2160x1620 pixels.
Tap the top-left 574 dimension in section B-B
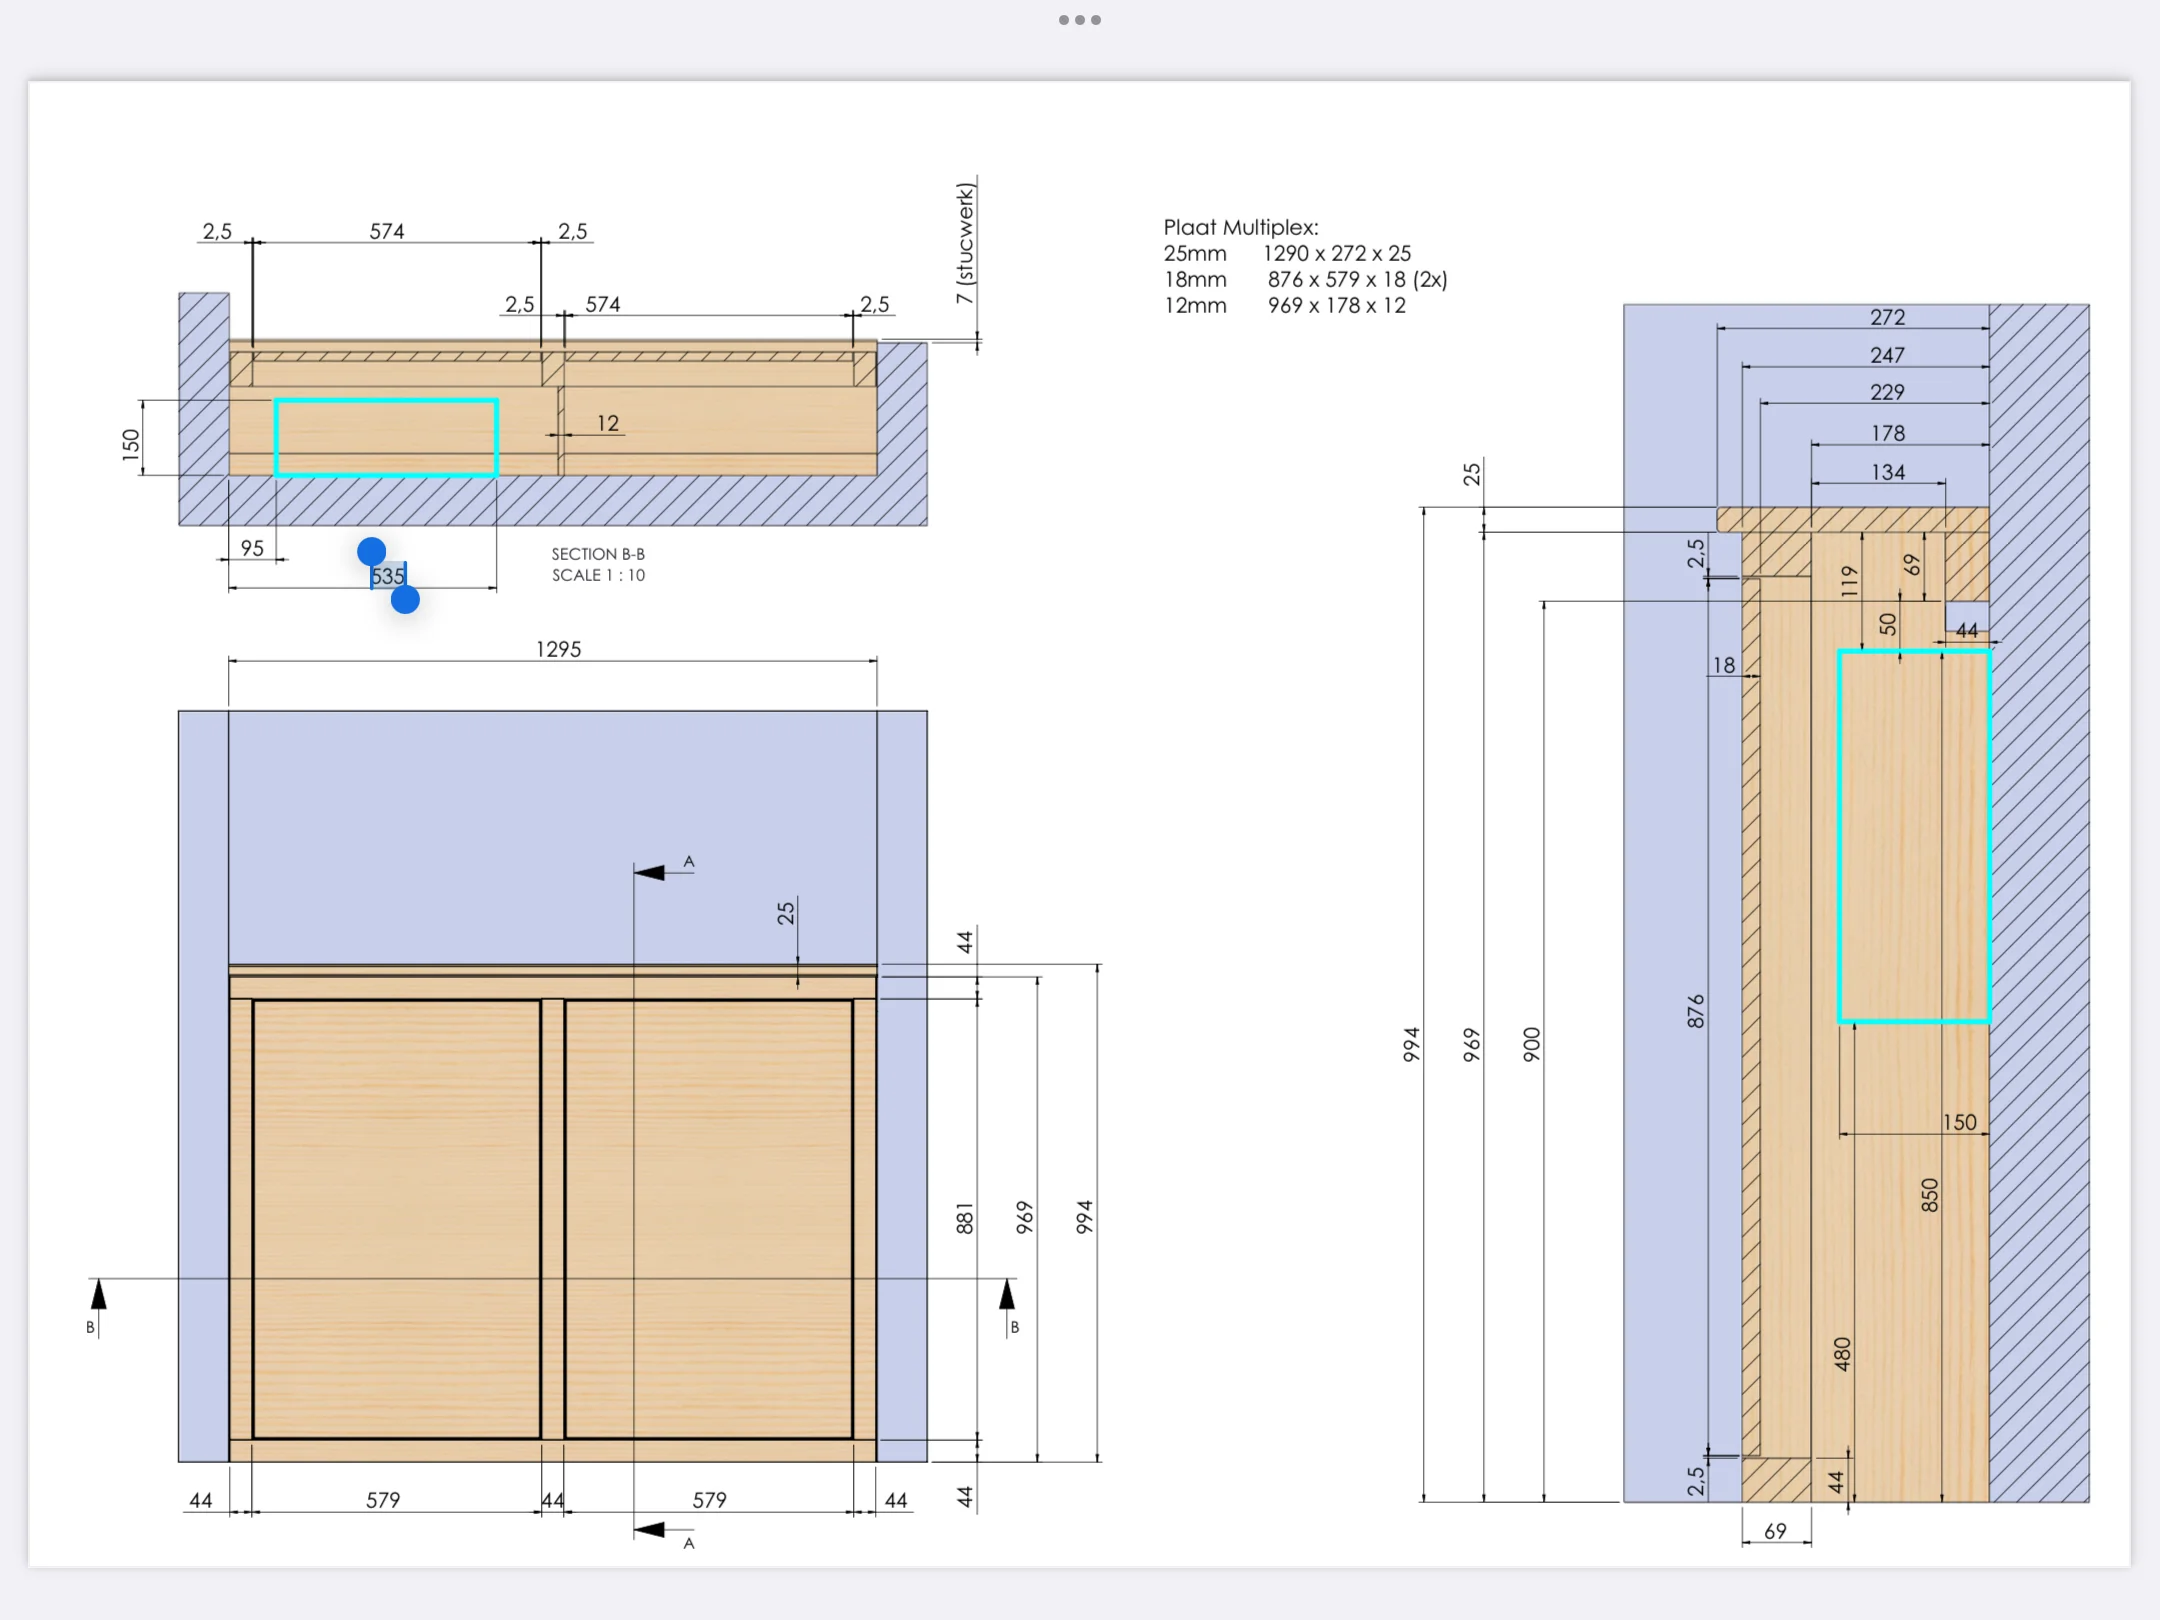pyautogui.click(x=387, y=231)
